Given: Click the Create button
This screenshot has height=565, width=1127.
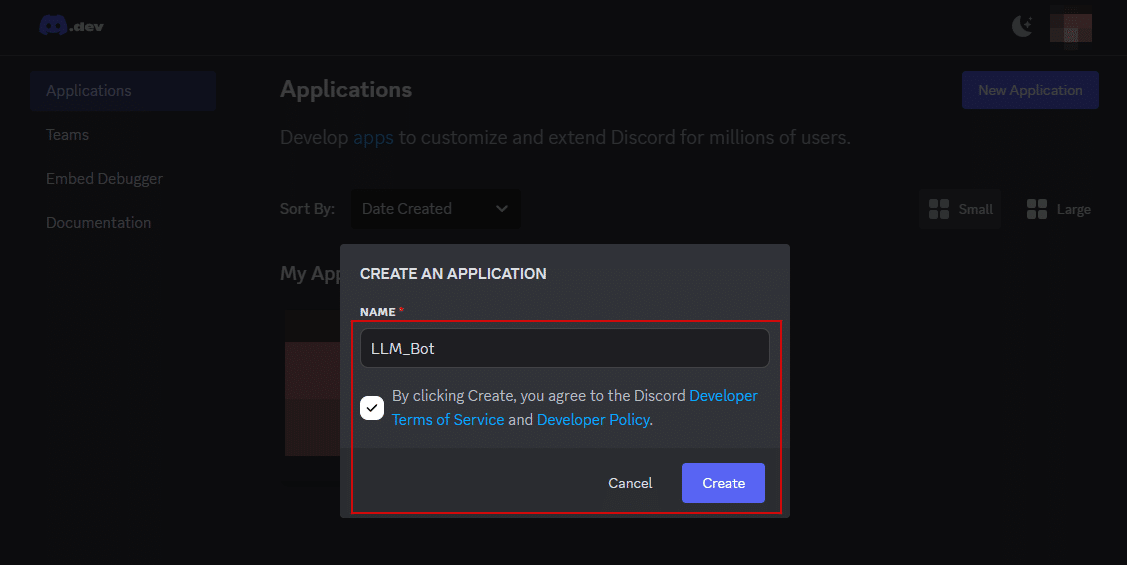Looking at the screenshot, I should point(723,483).
